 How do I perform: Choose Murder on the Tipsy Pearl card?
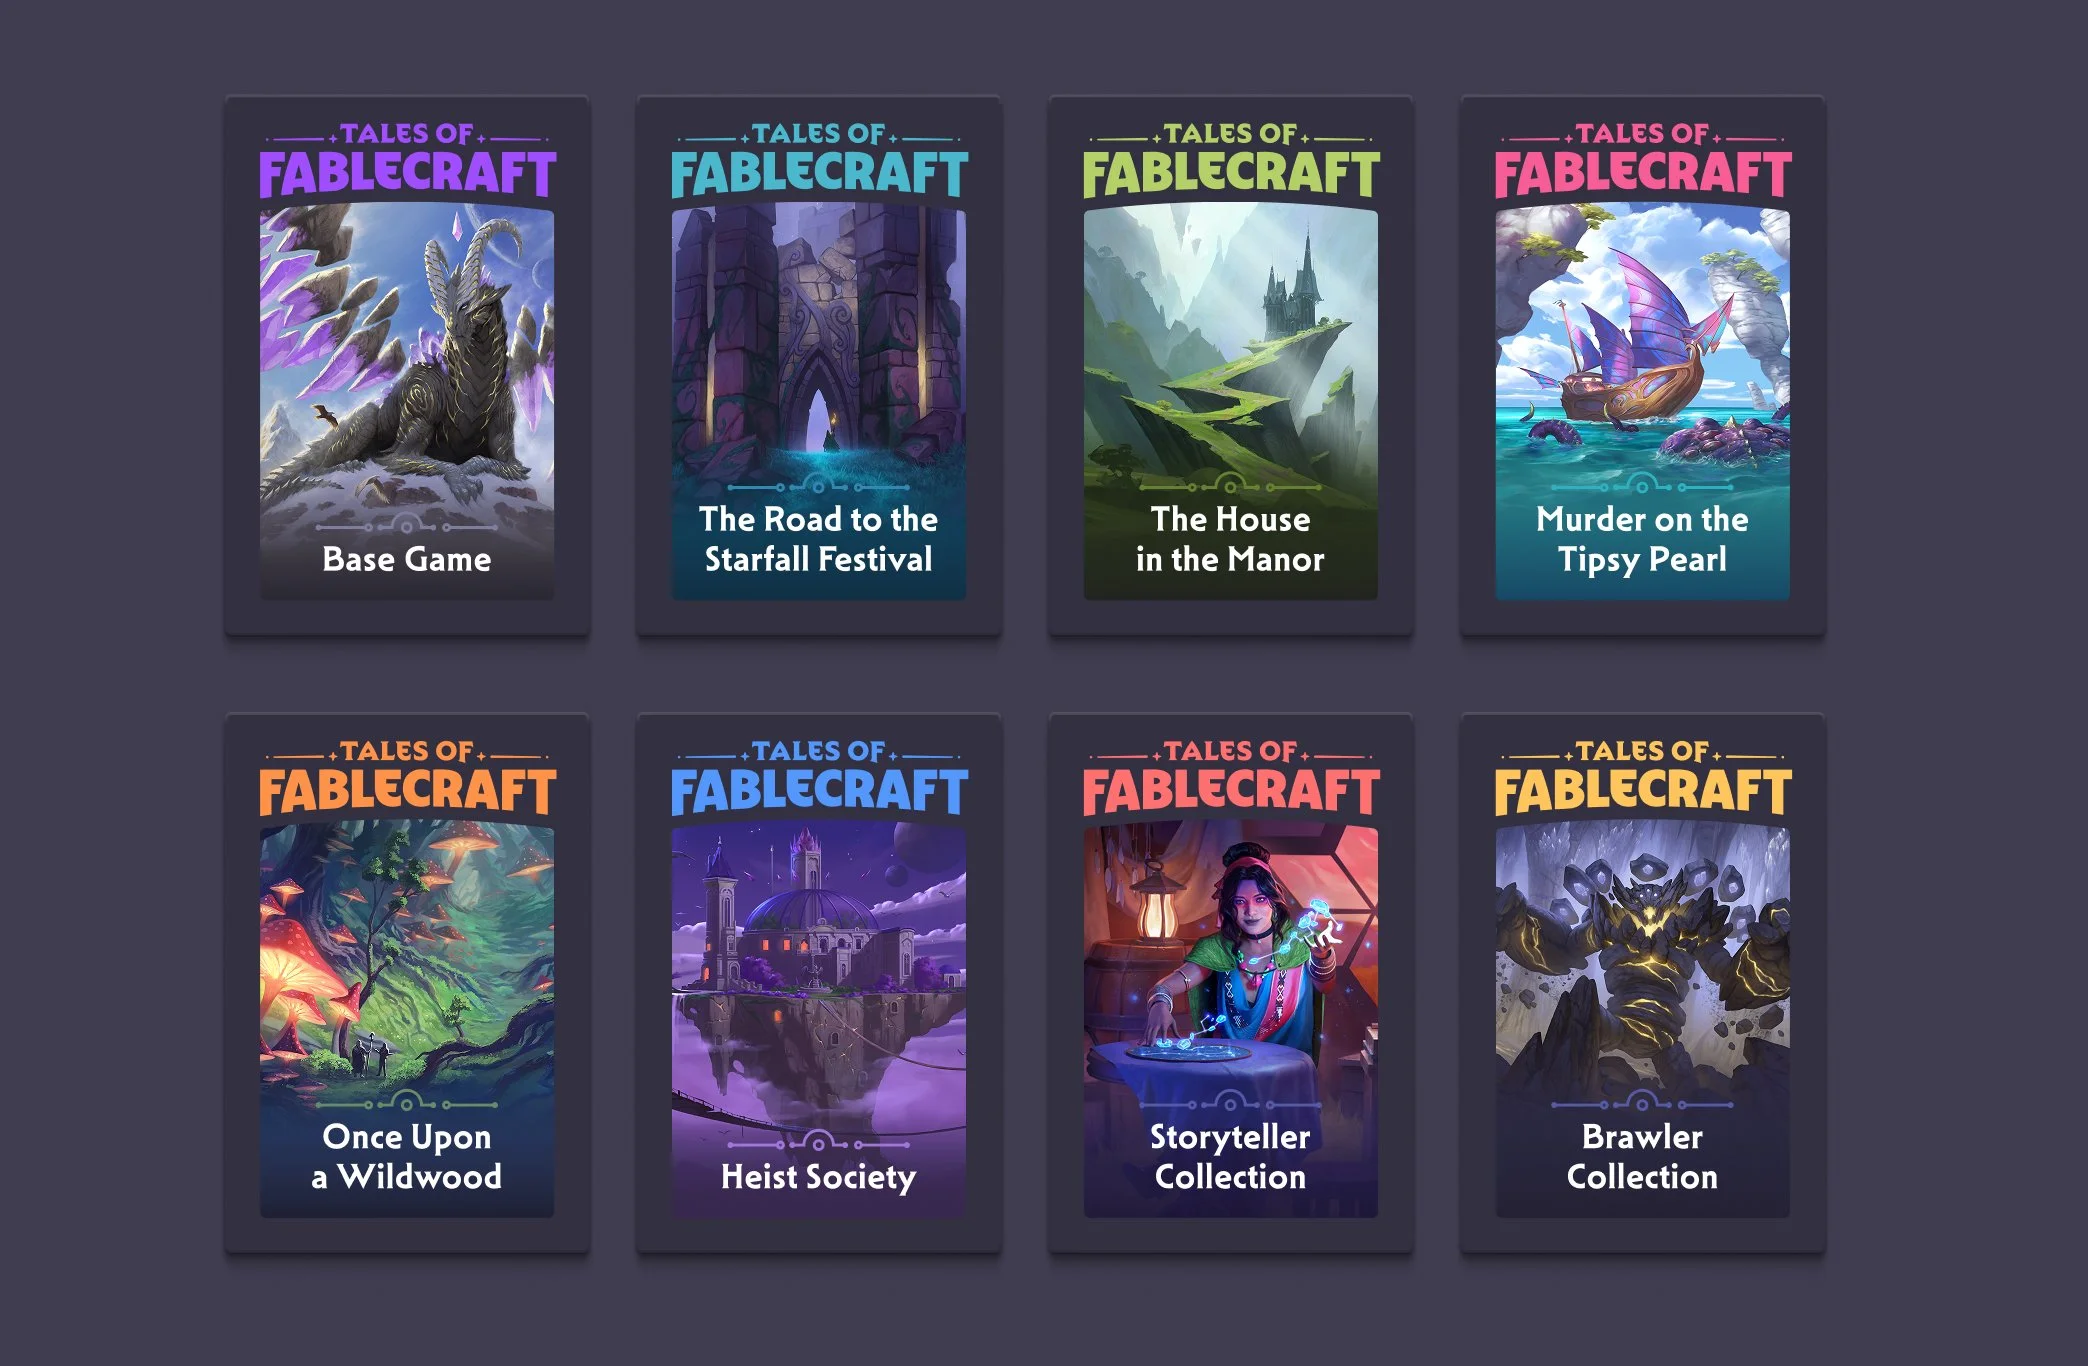tap(1643, 365)
